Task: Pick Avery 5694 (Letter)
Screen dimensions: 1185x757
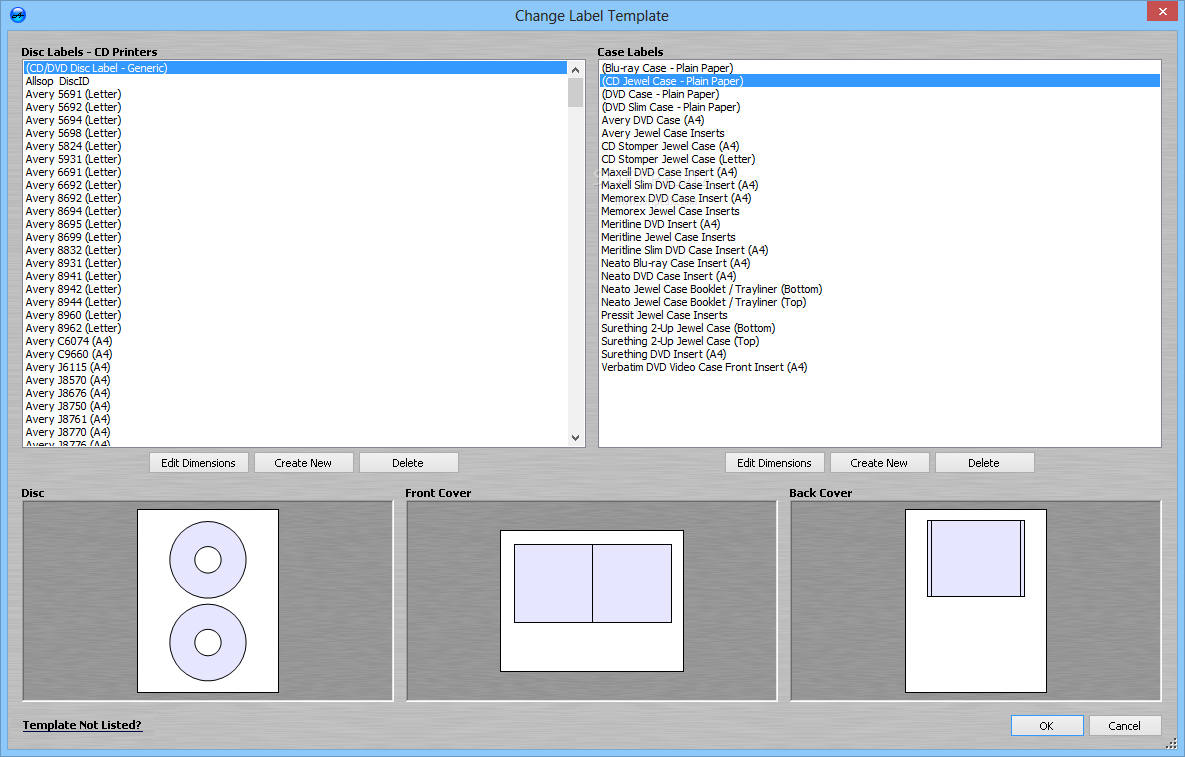Action: [295, 120]
